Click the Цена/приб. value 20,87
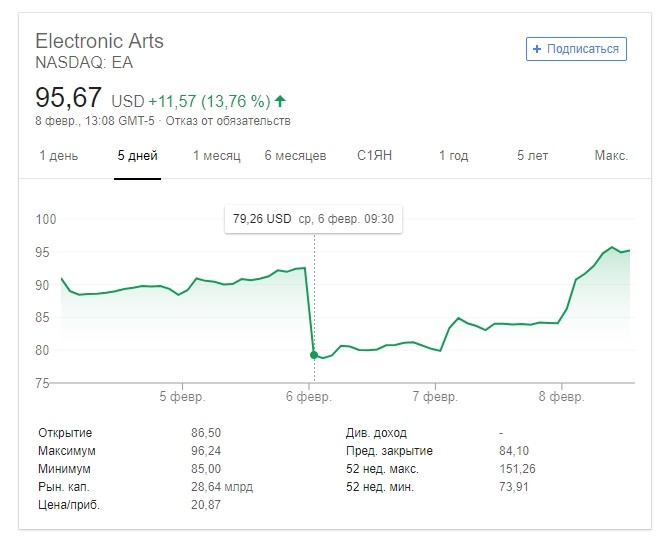The image size is (671, 538). point(206,505)
